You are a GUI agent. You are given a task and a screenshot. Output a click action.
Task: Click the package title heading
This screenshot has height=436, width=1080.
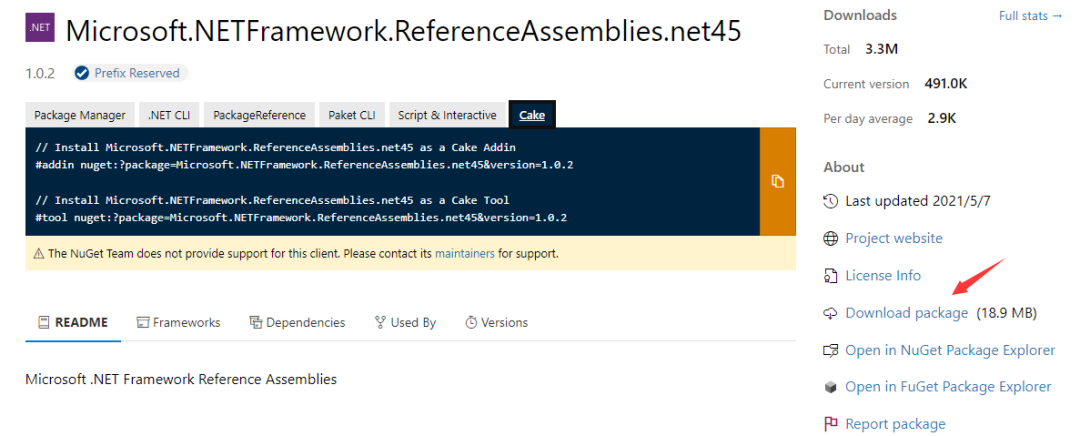click(403, 30)
